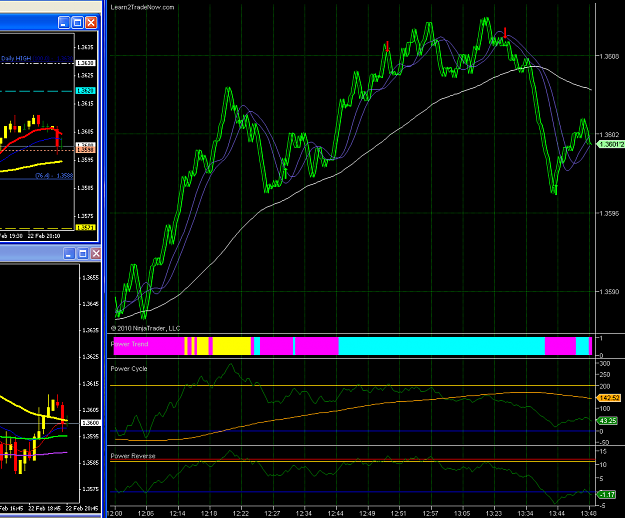Click the 12:00 time axis label
Image resolution: width=625 pixels, height=518 pixels.
pos(115,513)
